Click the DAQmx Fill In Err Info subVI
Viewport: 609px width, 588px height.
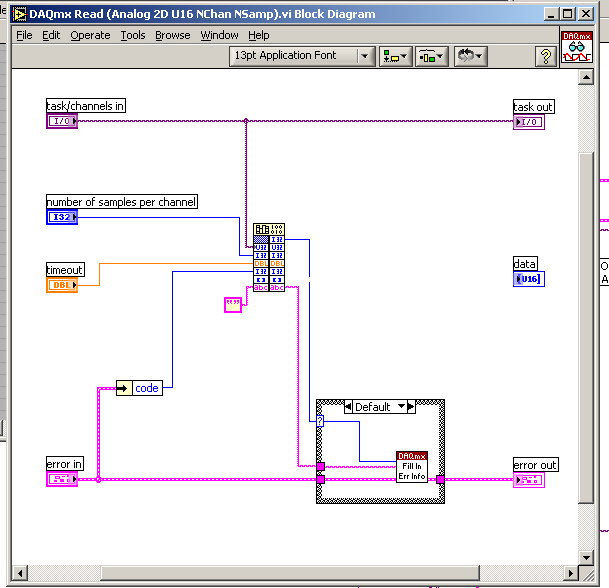click(412, 467)
